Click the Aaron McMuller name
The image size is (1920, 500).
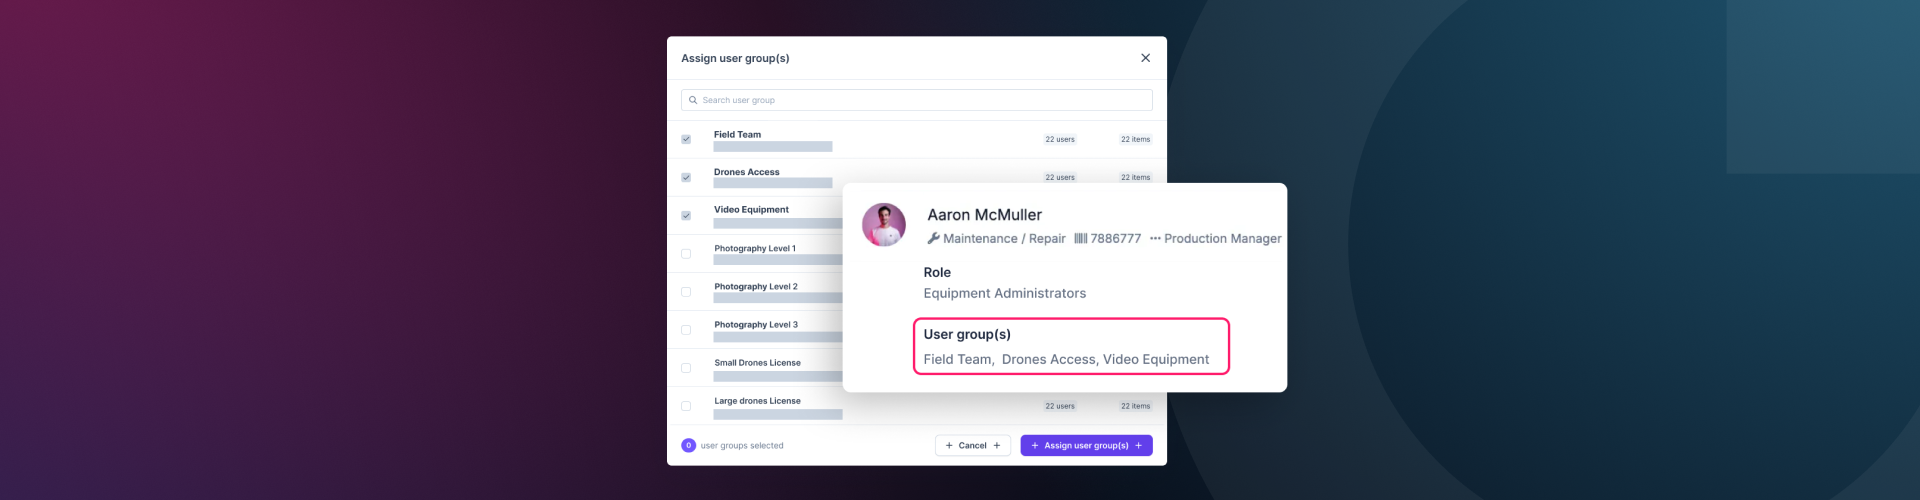pos(984,215)
